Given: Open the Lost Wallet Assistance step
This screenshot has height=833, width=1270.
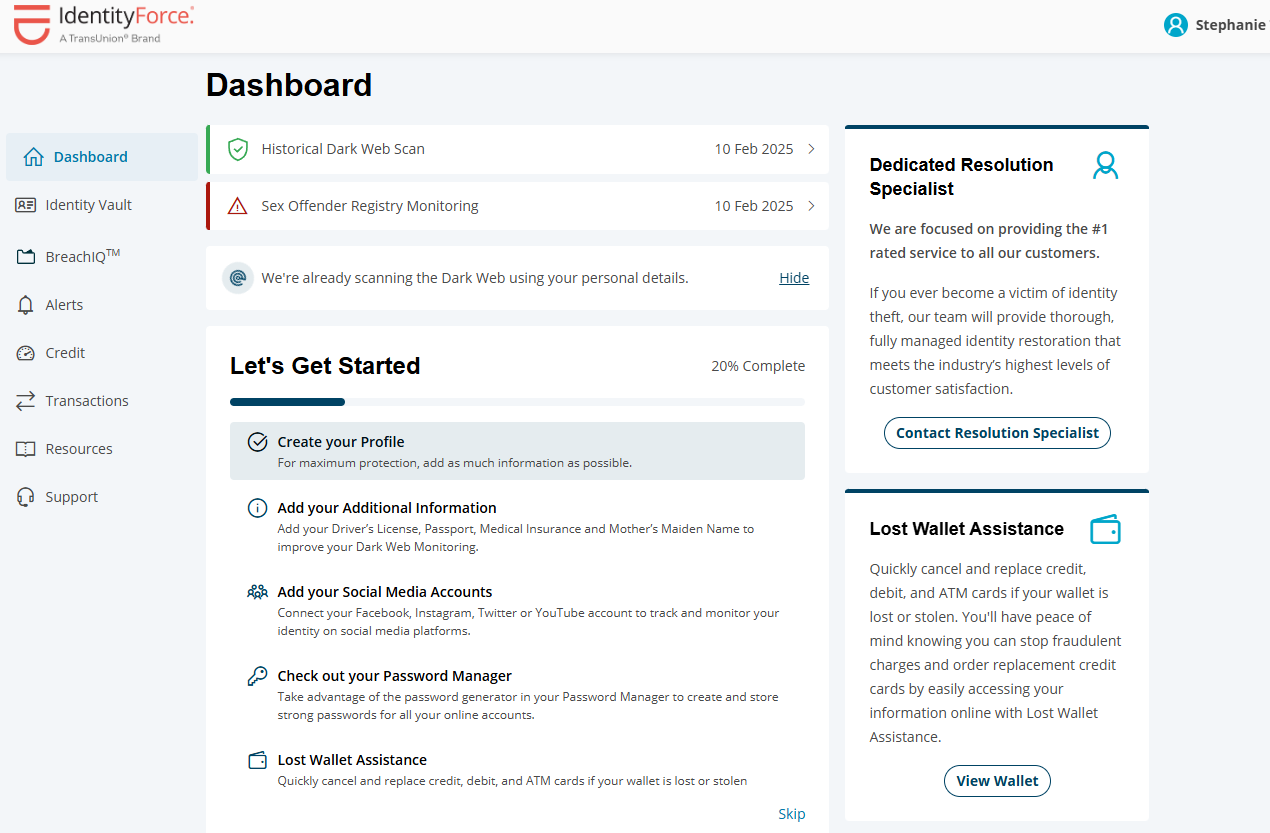Looking at the screenshot, I should click(517, 769).
